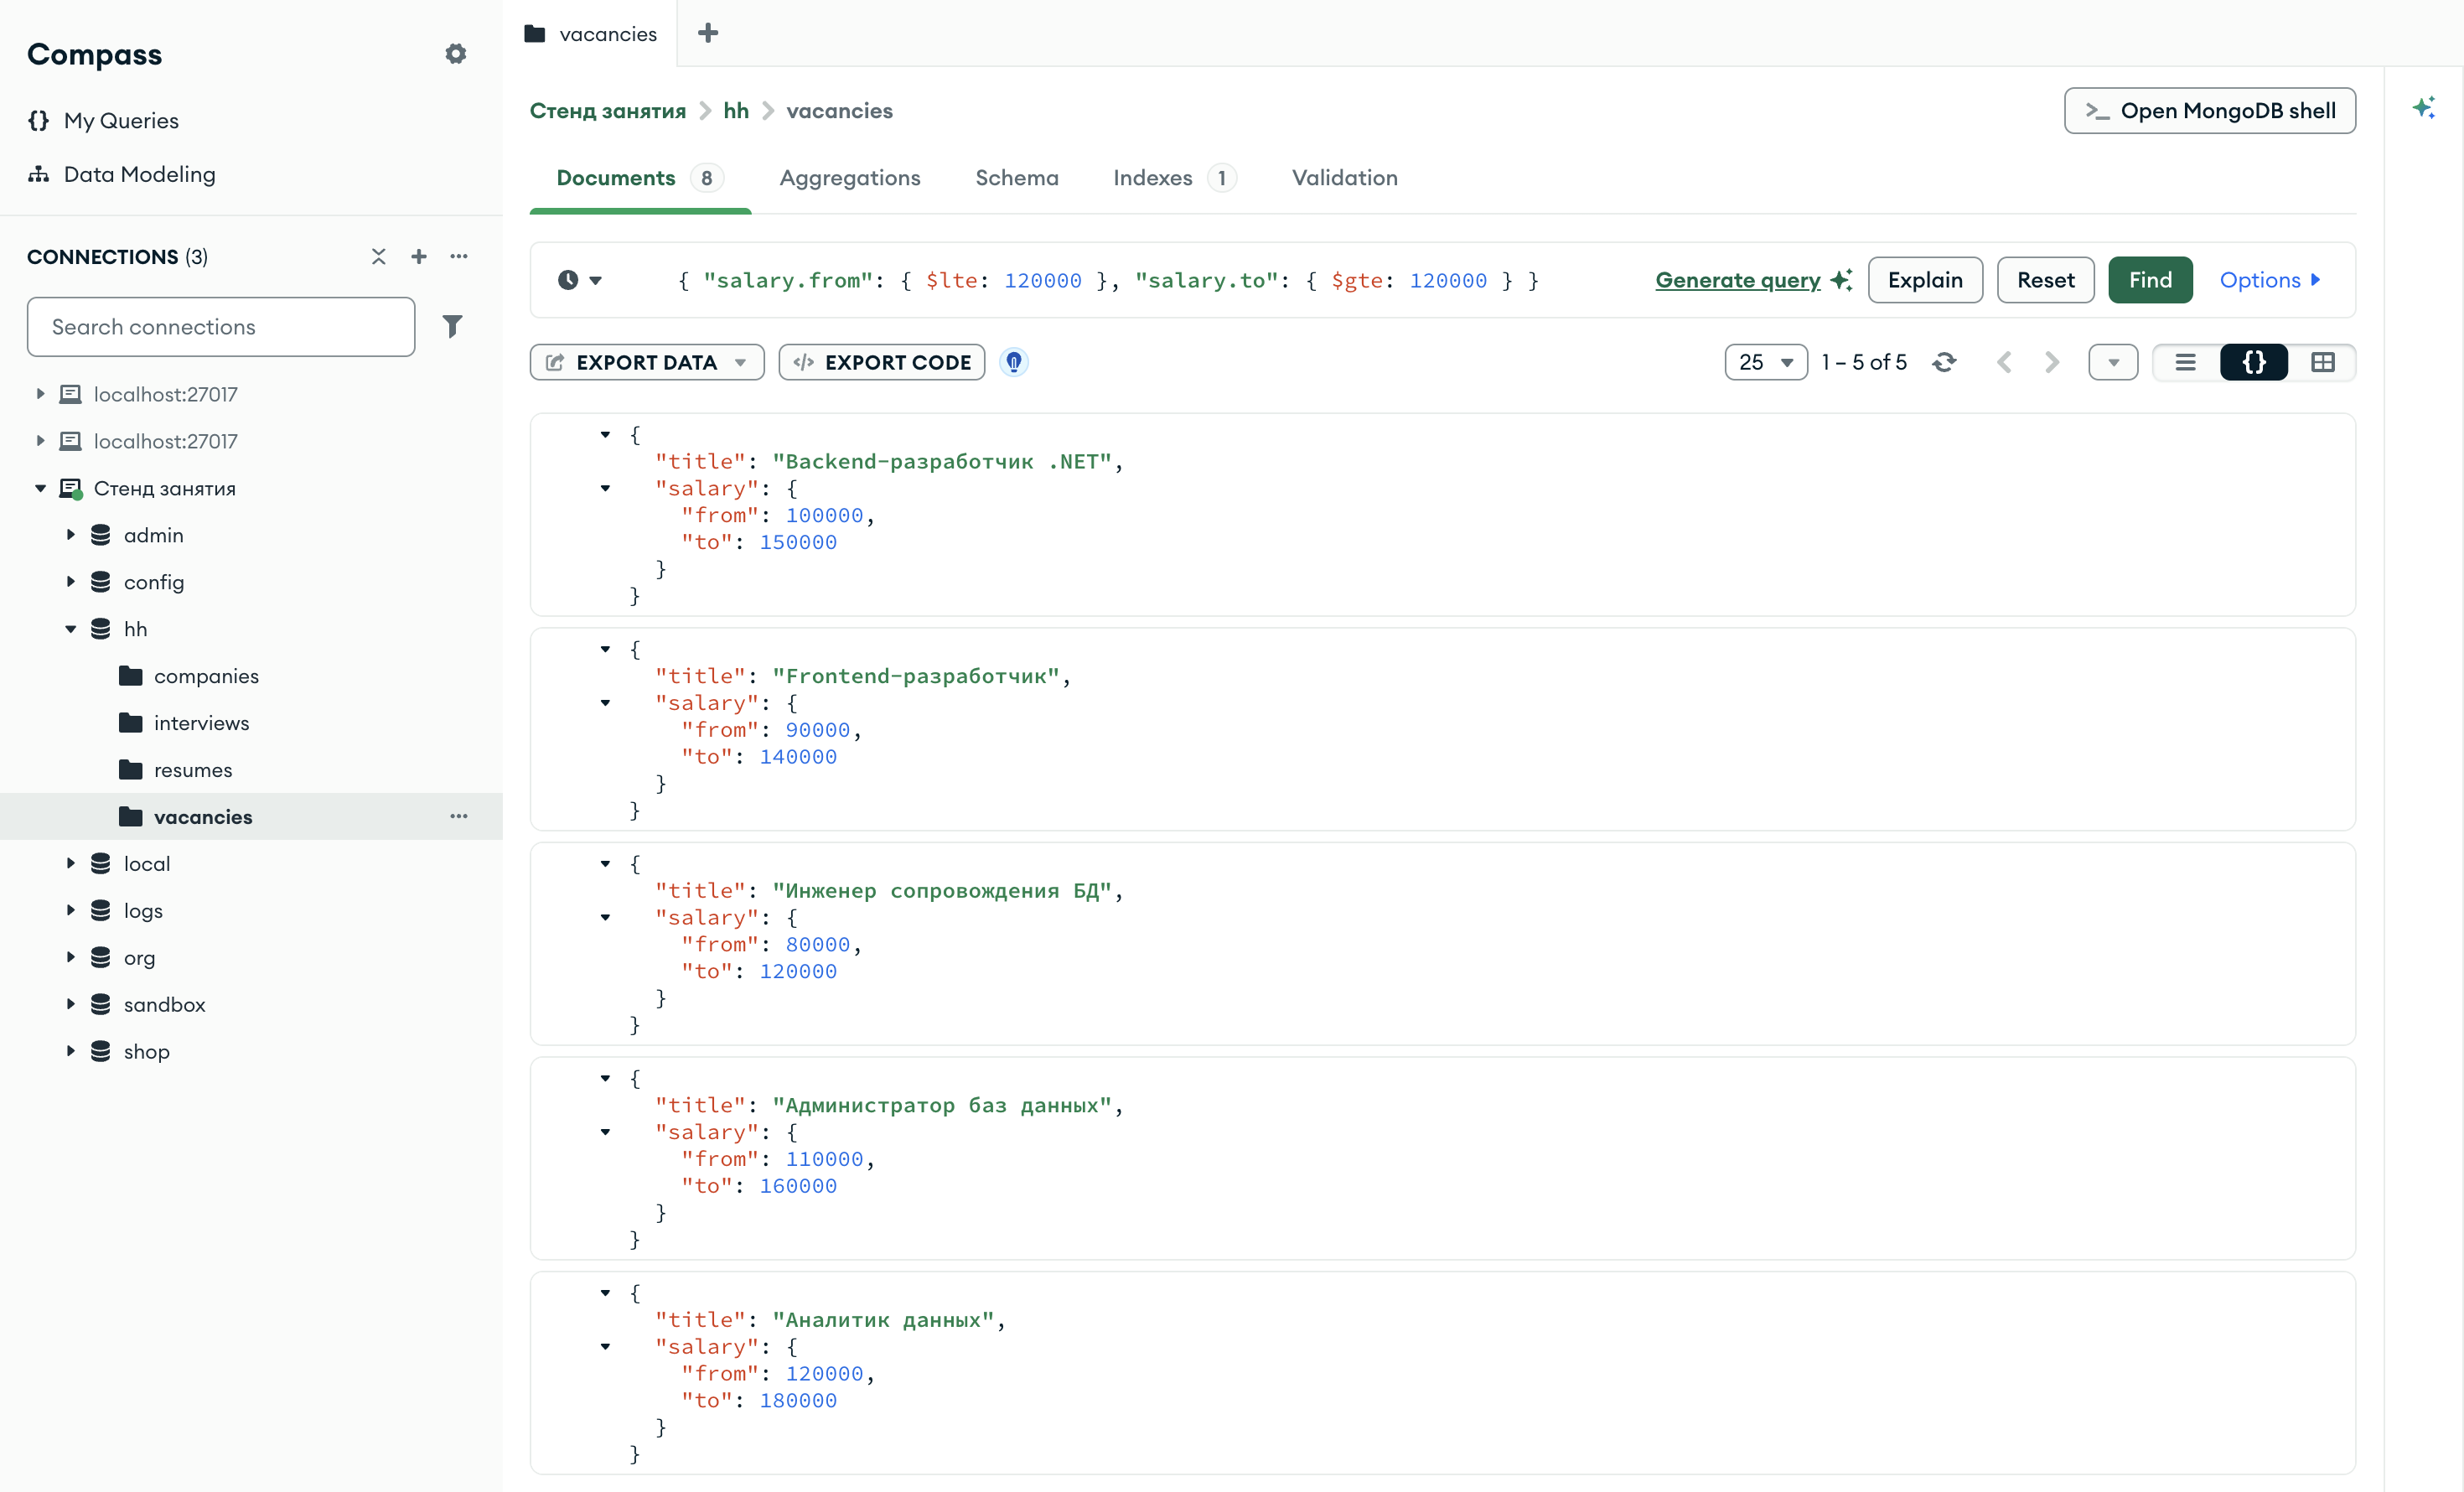
Task: Click the Reset query button
Action: 2045,280
